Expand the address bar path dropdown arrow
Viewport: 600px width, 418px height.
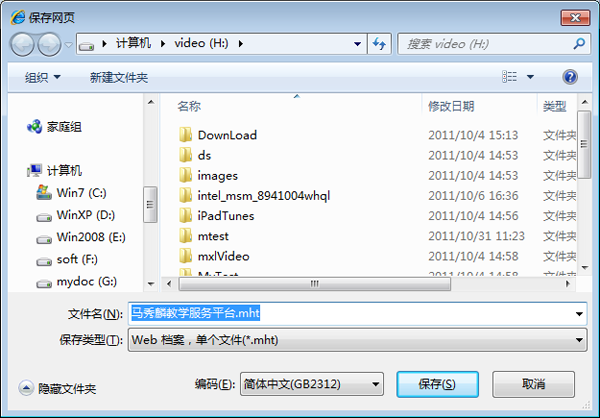point(357,44)
